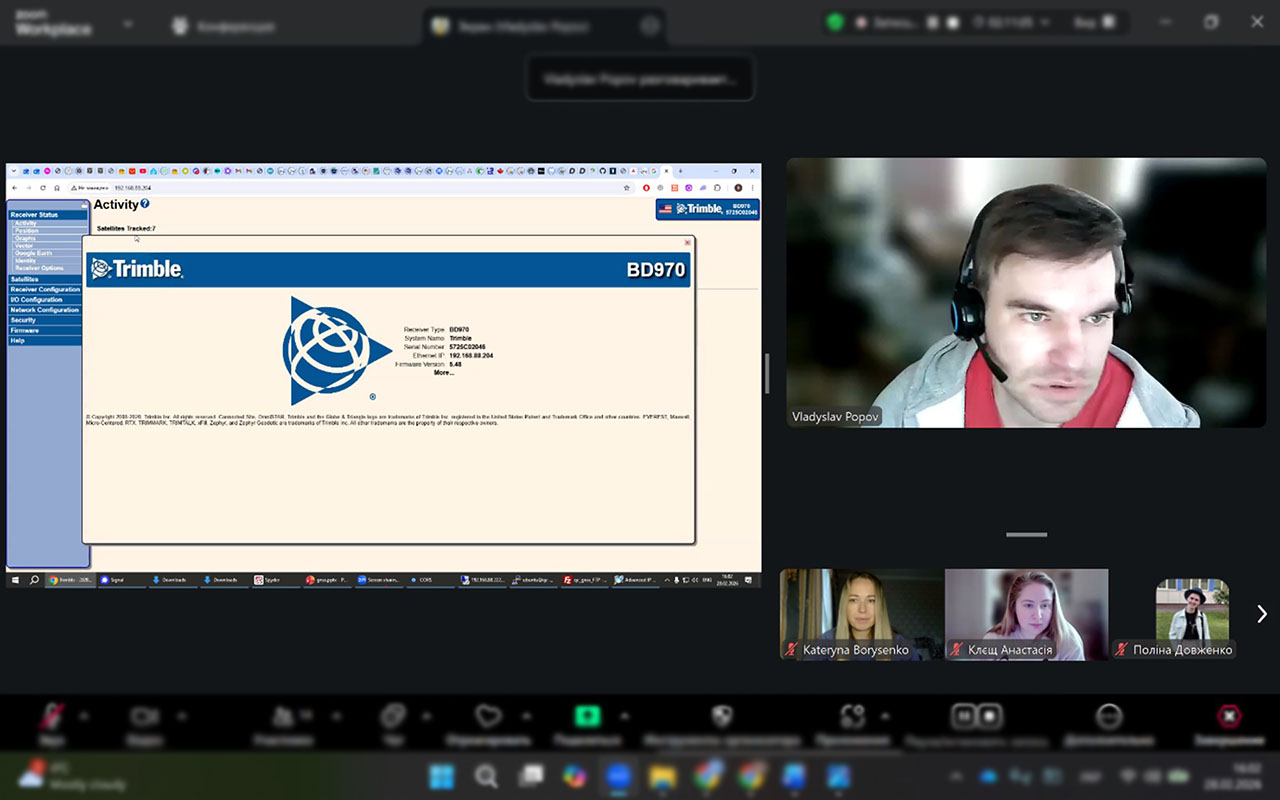Image resolution: width=1280 pixels, height=800 pixels.
Task: Open host tools shield icon
Action: click(x=721, y=716)
